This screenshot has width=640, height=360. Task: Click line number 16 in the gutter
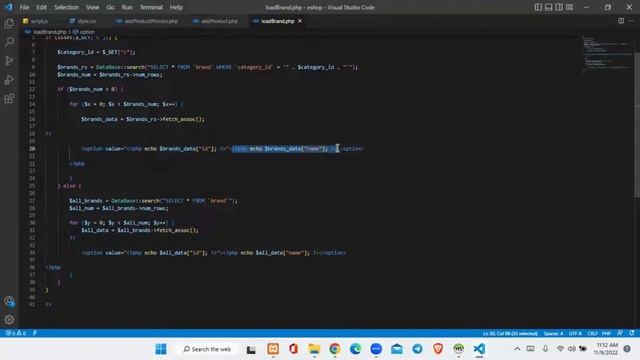tap(32, 119)
